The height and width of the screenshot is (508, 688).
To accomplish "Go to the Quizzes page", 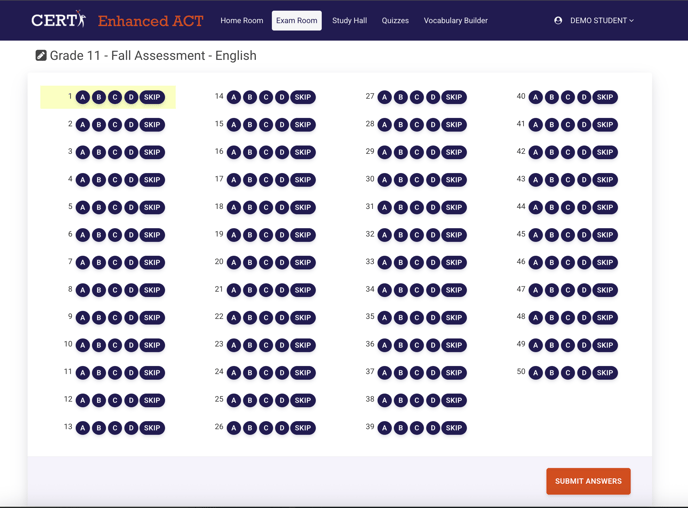I will pyautogui.click(x=395, y=20).
